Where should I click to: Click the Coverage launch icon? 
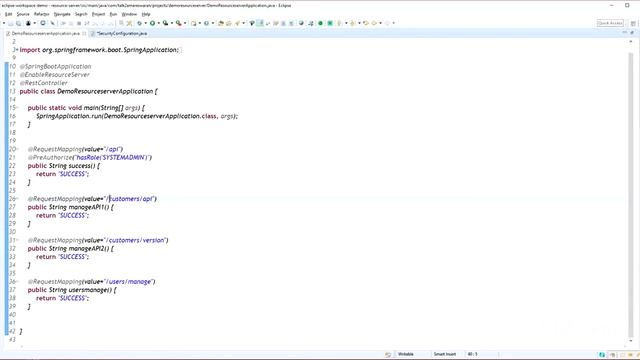coord(165,23)
